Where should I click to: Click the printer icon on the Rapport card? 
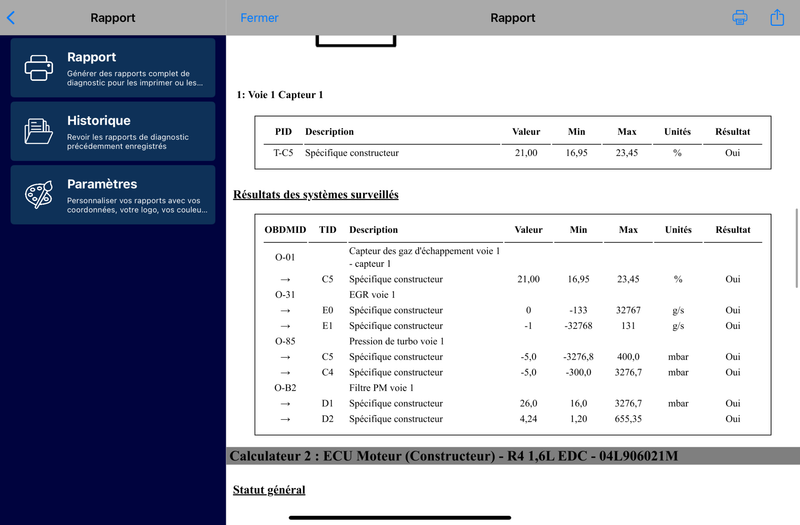tap(39, 68)
